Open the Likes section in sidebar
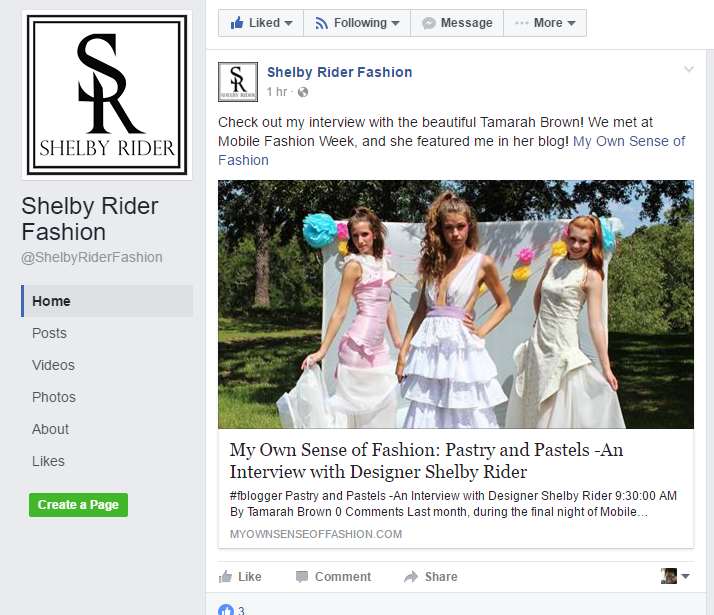Viewport: 714px width, 615px height. (x=48, y=461)
